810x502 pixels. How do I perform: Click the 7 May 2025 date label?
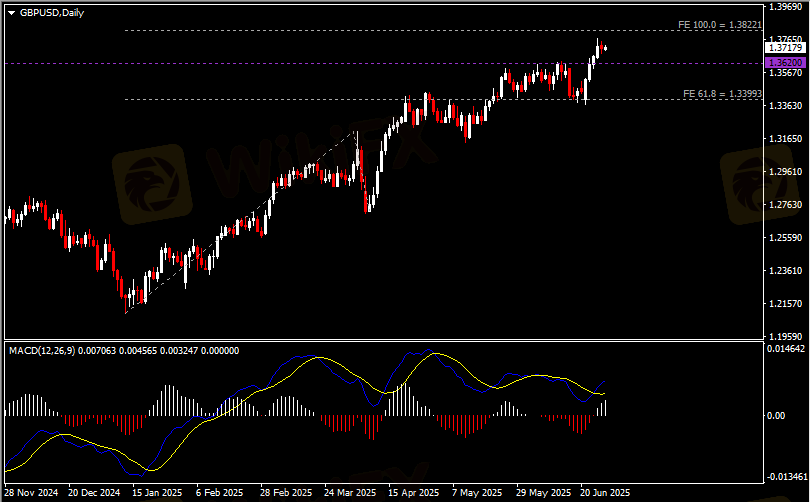pos(477,493)
